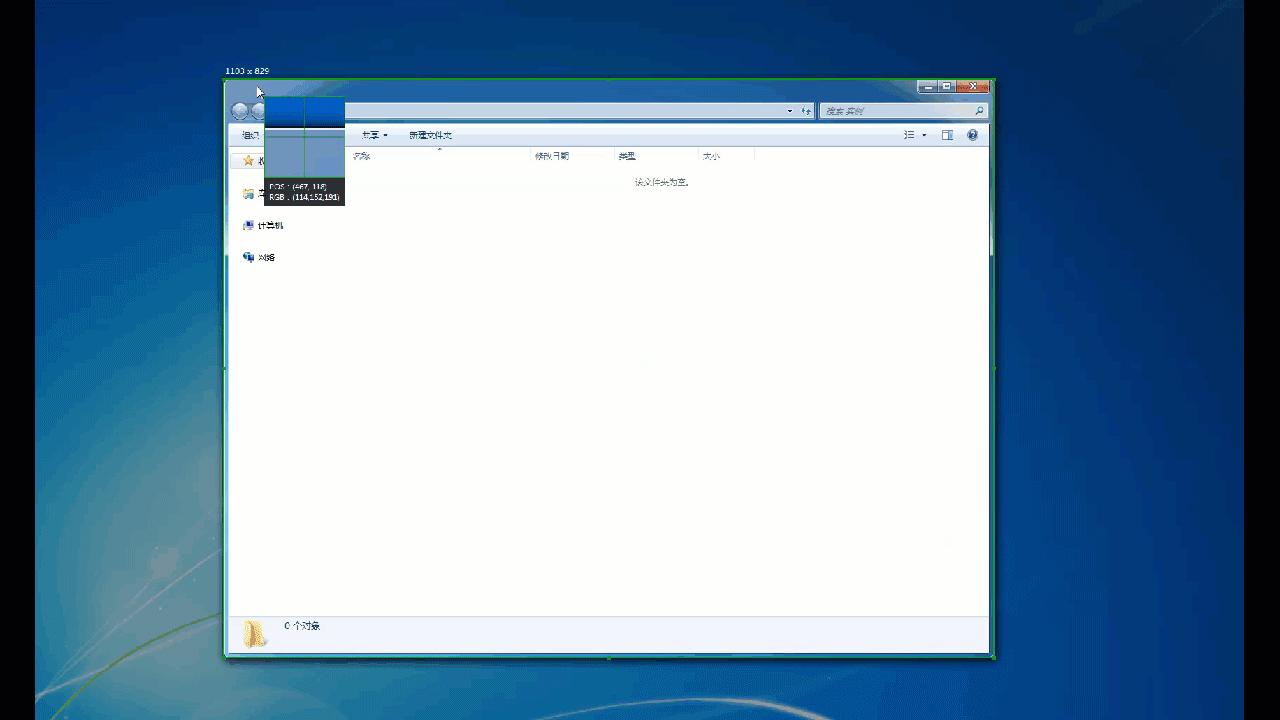Select 计算机 label in navigation pane

pos(271,226)
